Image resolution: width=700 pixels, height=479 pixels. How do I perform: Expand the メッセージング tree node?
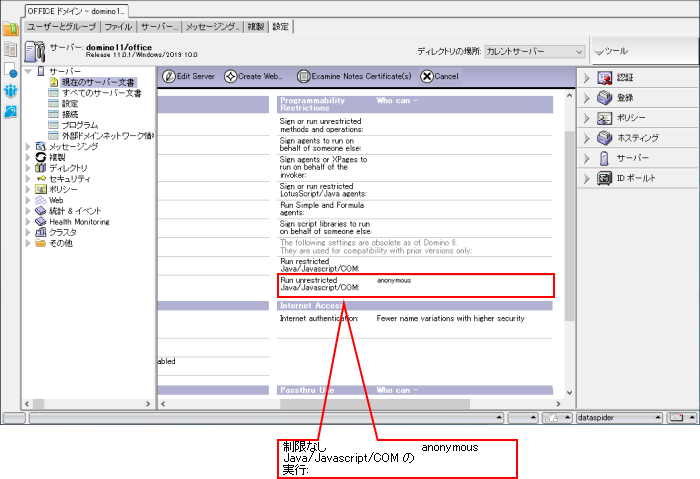click(x=28, y=146)
